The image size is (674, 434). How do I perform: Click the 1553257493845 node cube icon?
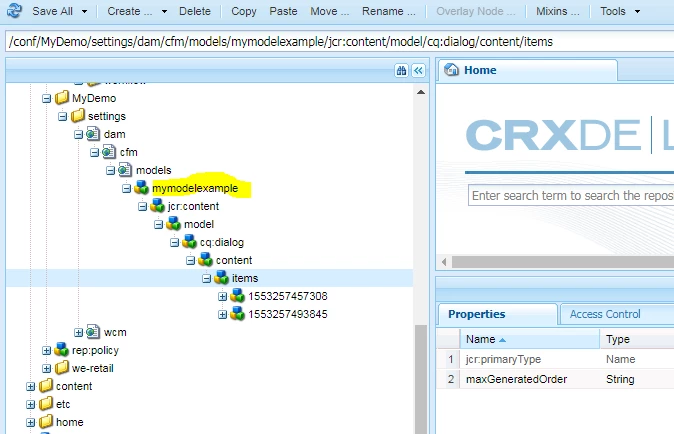[x=238, y=314]
